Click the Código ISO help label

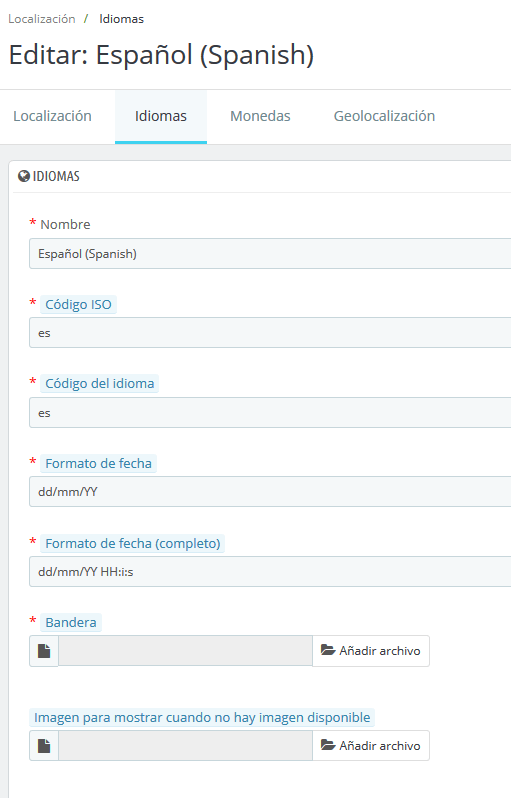click(x=78, y=304)
